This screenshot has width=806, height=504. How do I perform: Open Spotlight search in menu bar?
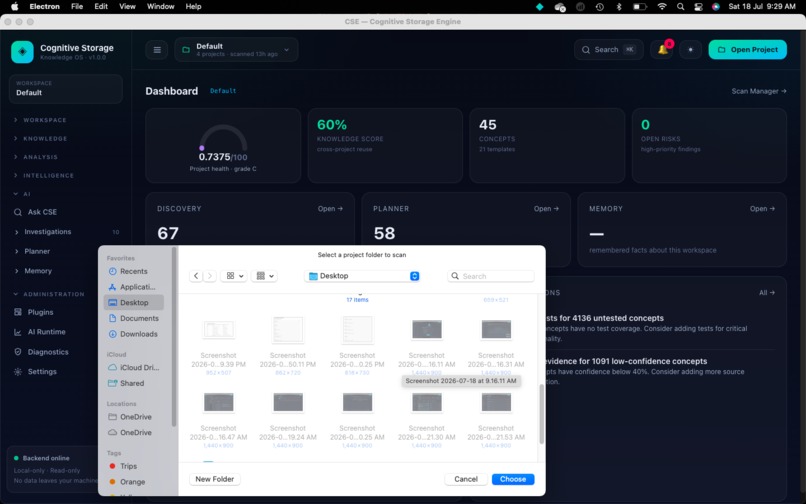[x=681, y=7]
